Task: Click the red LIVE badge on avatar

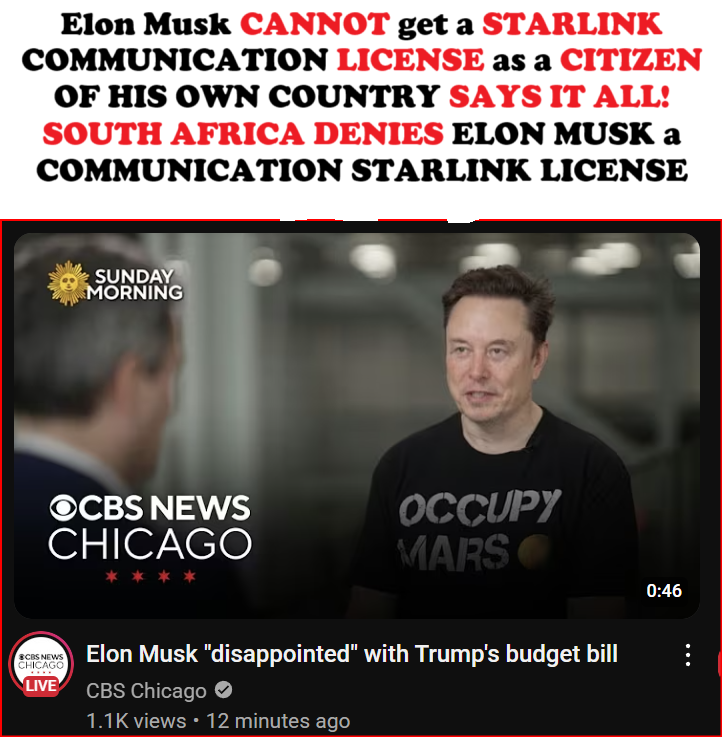Action: click(41, 686)
